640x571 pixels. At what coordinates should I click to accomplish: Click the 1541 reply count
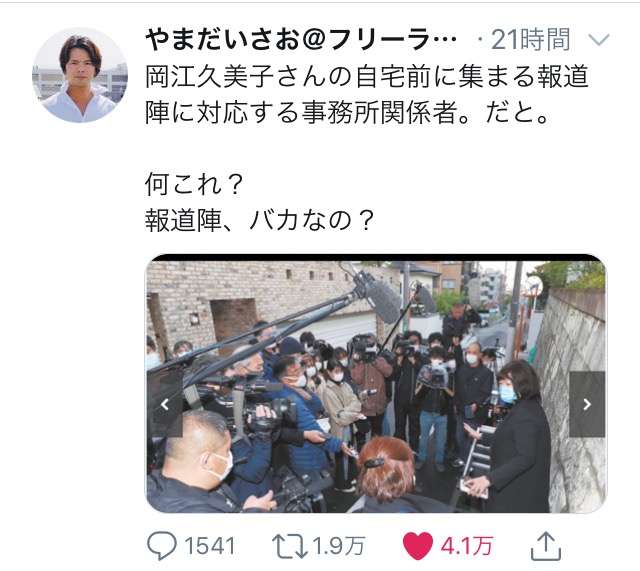210,546
